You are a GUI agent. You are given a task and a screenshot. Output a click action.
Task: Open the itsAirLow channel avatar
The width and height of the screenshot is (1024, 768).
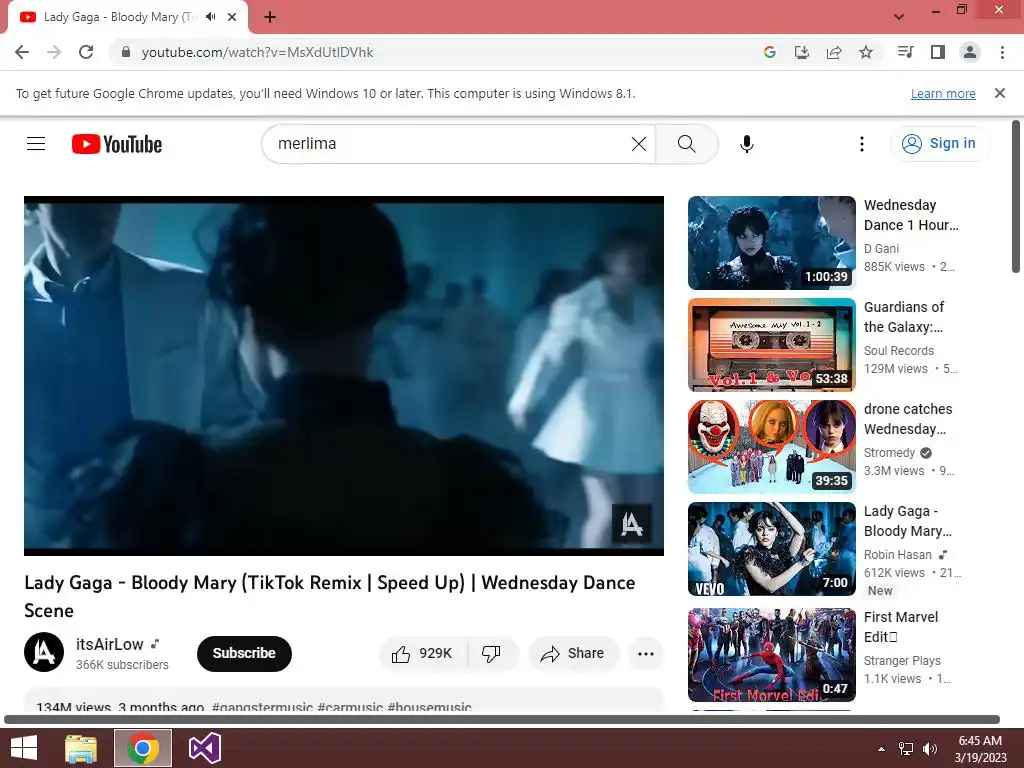point(44,652)
